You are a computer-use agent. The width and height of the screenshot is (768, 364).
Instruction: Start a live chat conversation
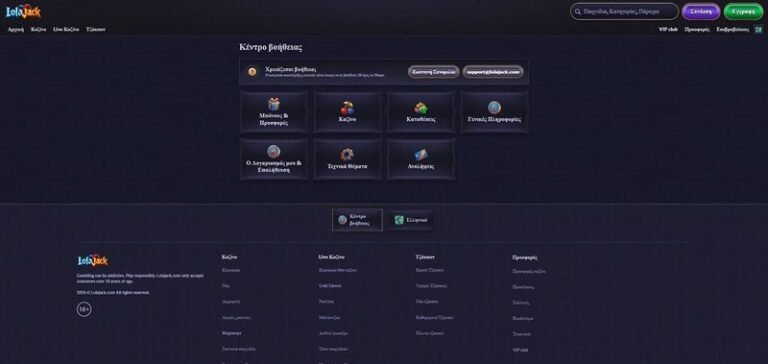coord(433,72)
